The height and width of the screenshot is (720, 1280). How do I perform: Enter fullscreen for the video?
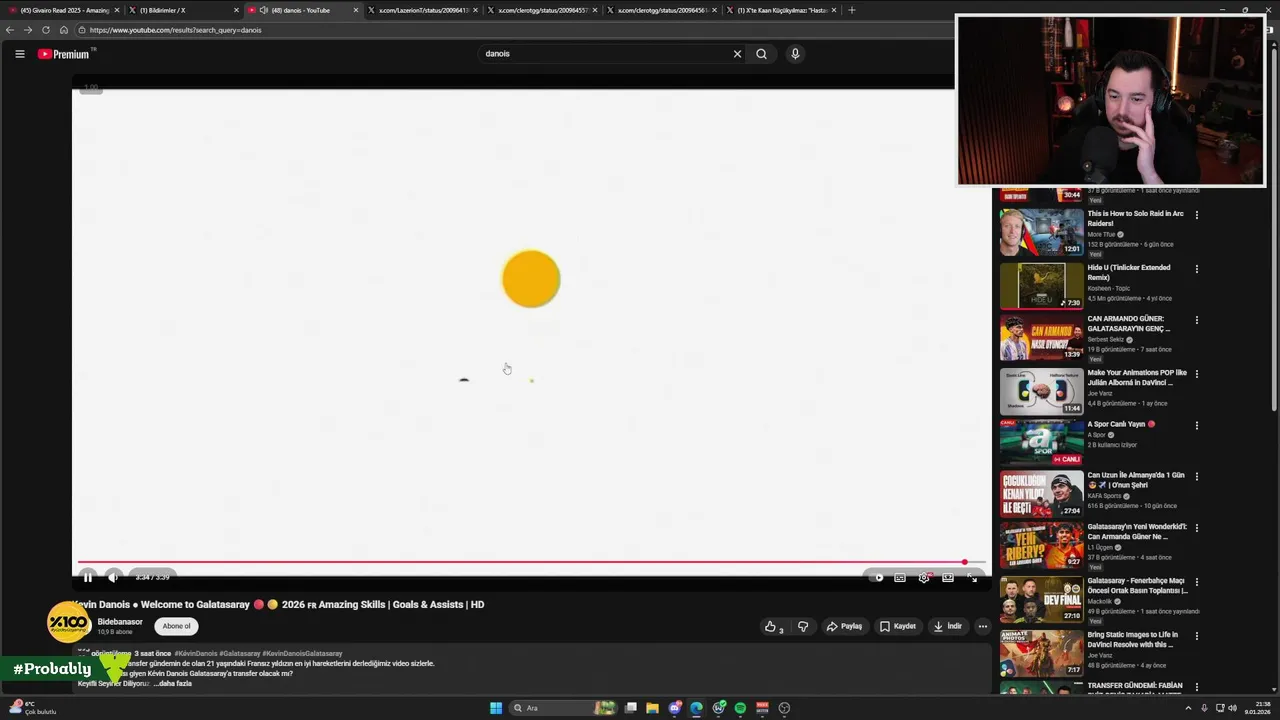pyautogui.click(x=973, y=577)
